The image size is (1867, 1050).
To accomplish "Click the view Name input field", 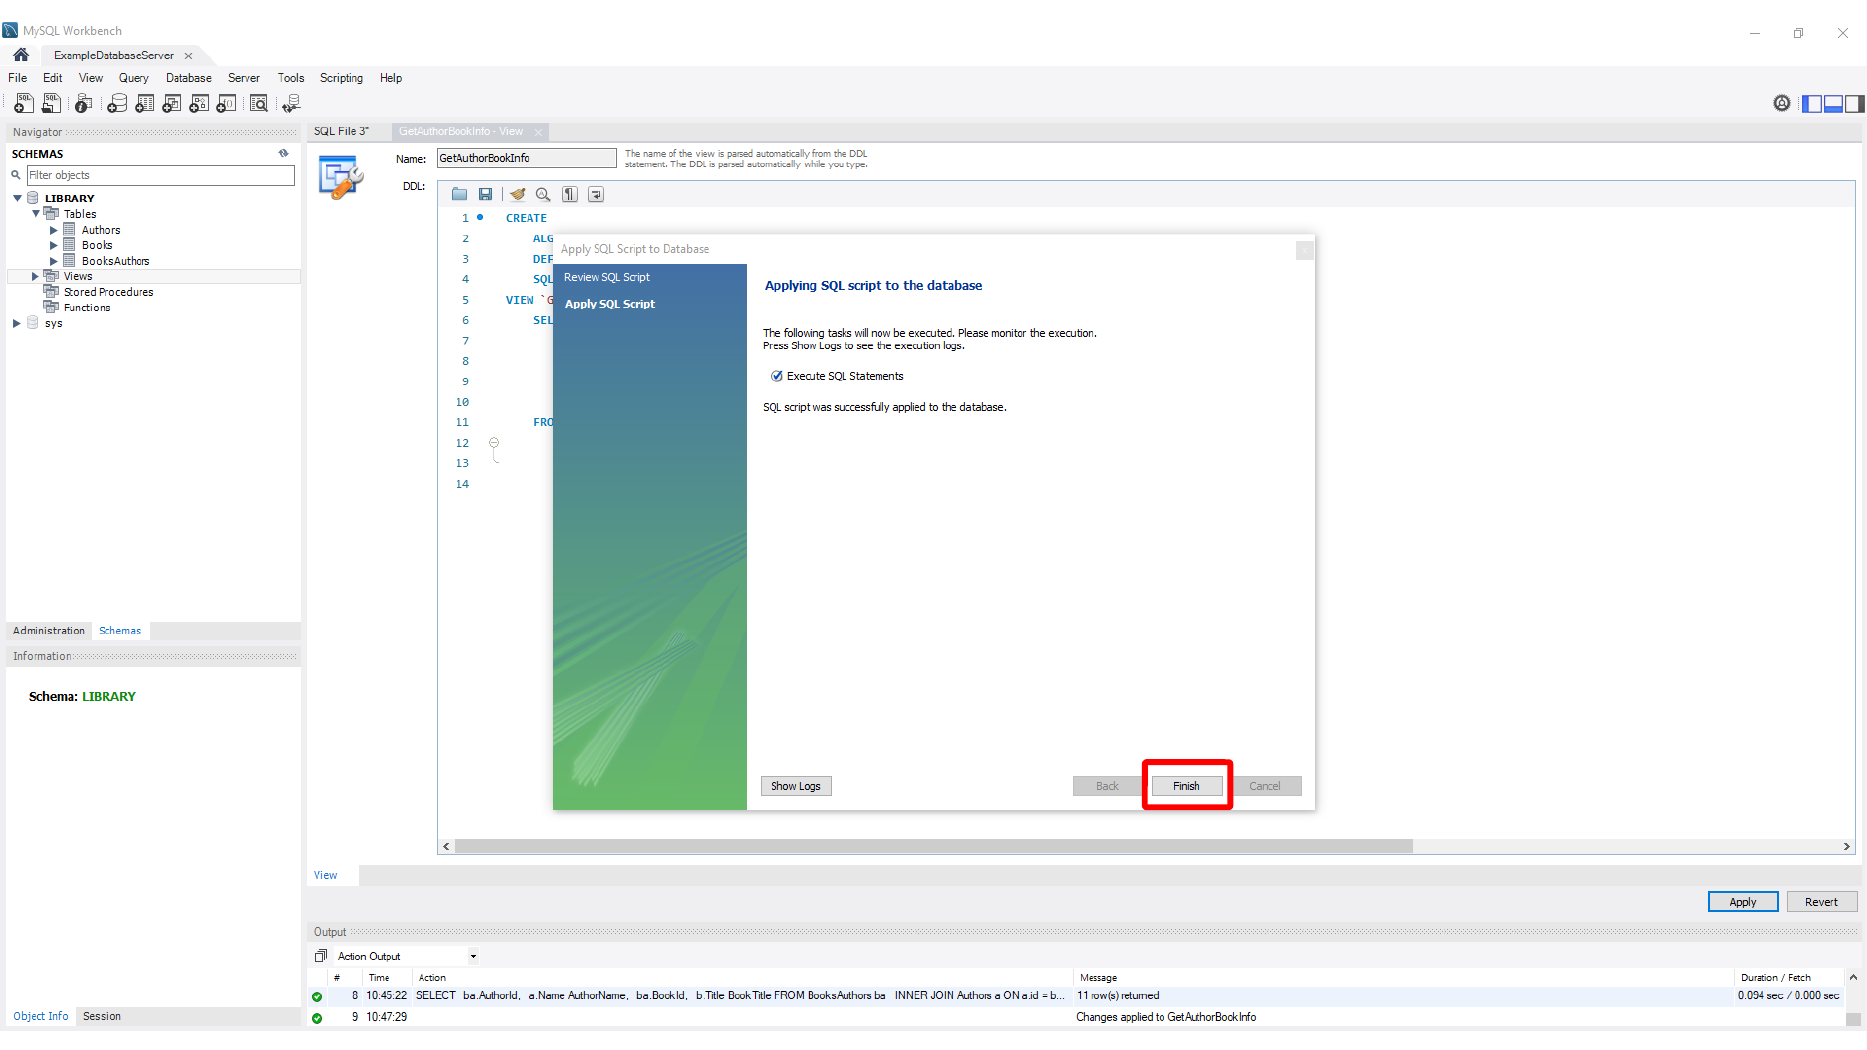I will 527,158.
